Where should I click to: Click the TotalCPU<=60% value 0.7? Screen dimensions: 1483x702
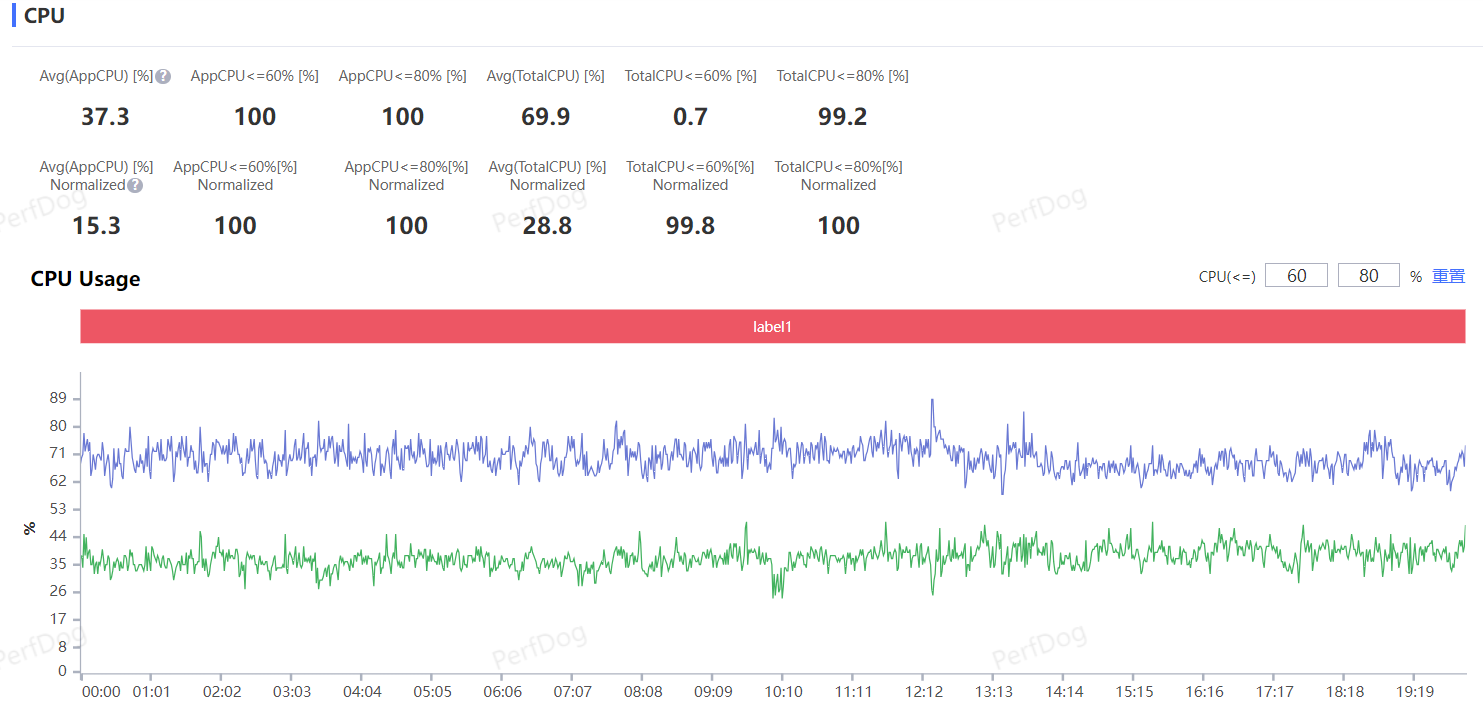[690, 117]
